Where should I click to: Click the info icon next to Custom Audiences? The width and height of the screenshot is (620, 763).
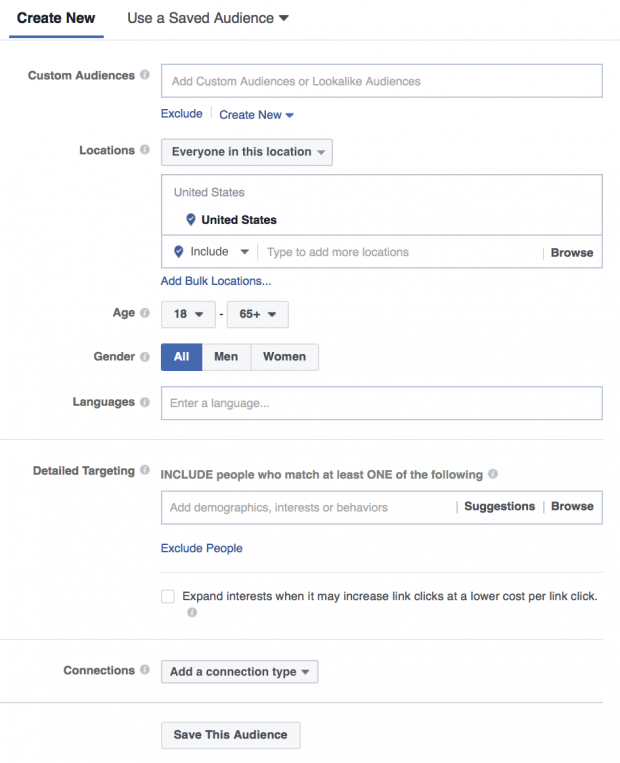click(x=145, y=74)
